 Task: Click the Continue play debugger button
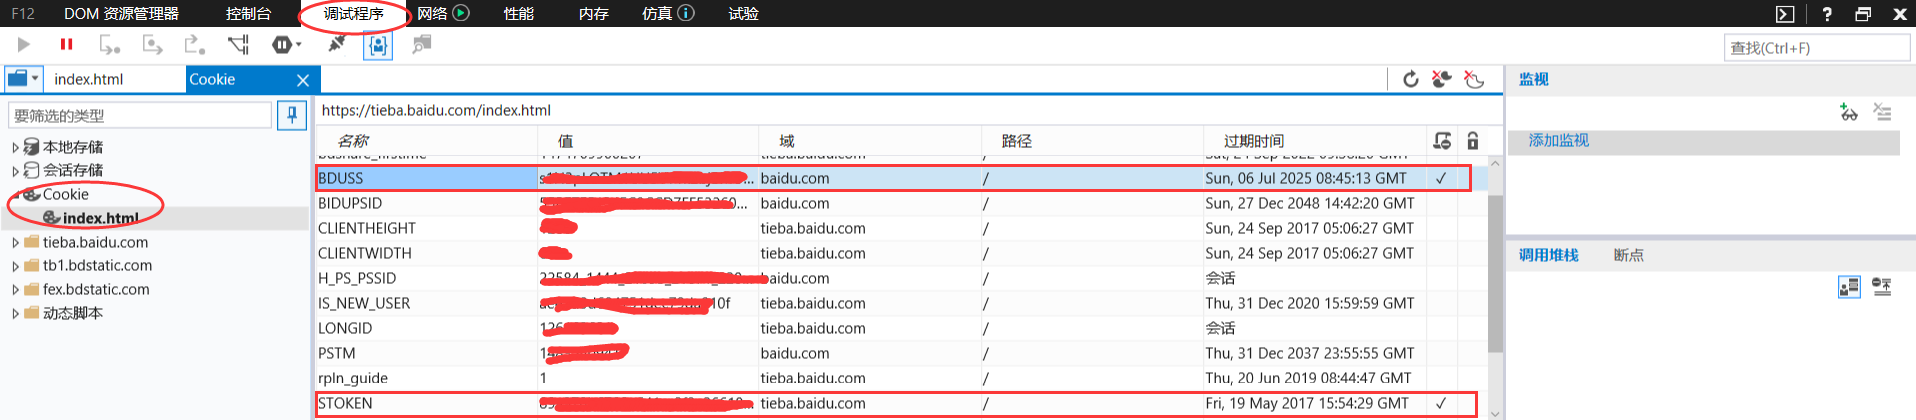tap(24, 44)
